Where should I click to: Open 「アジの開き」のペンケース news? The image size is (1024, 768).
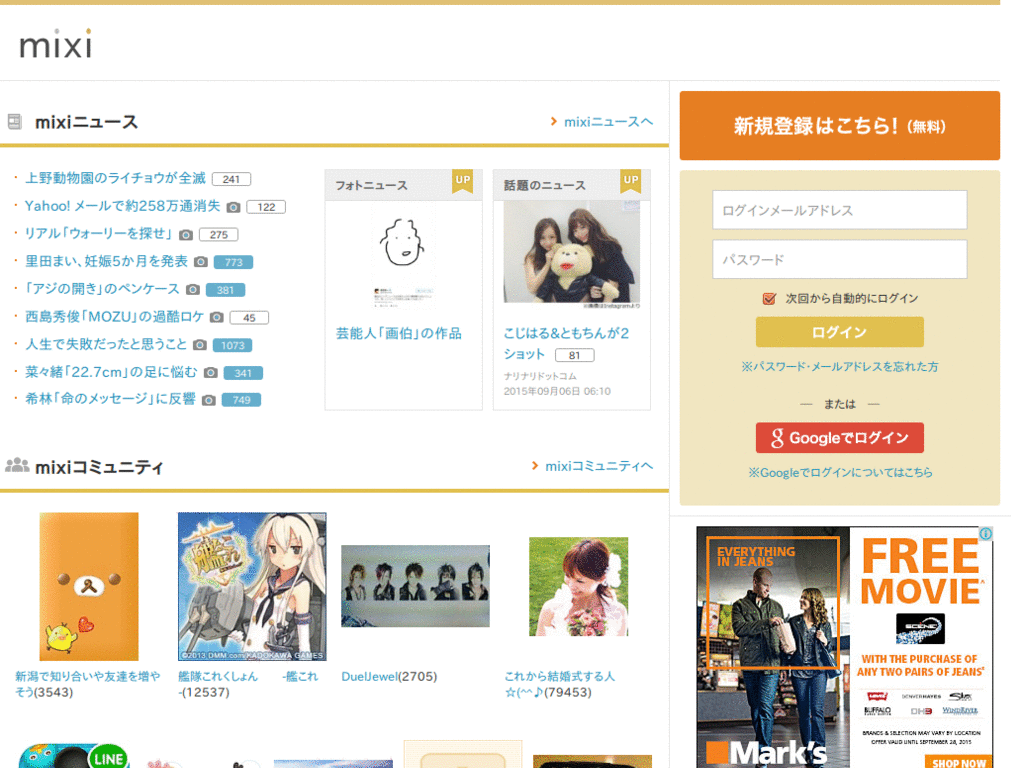(103, 289)
